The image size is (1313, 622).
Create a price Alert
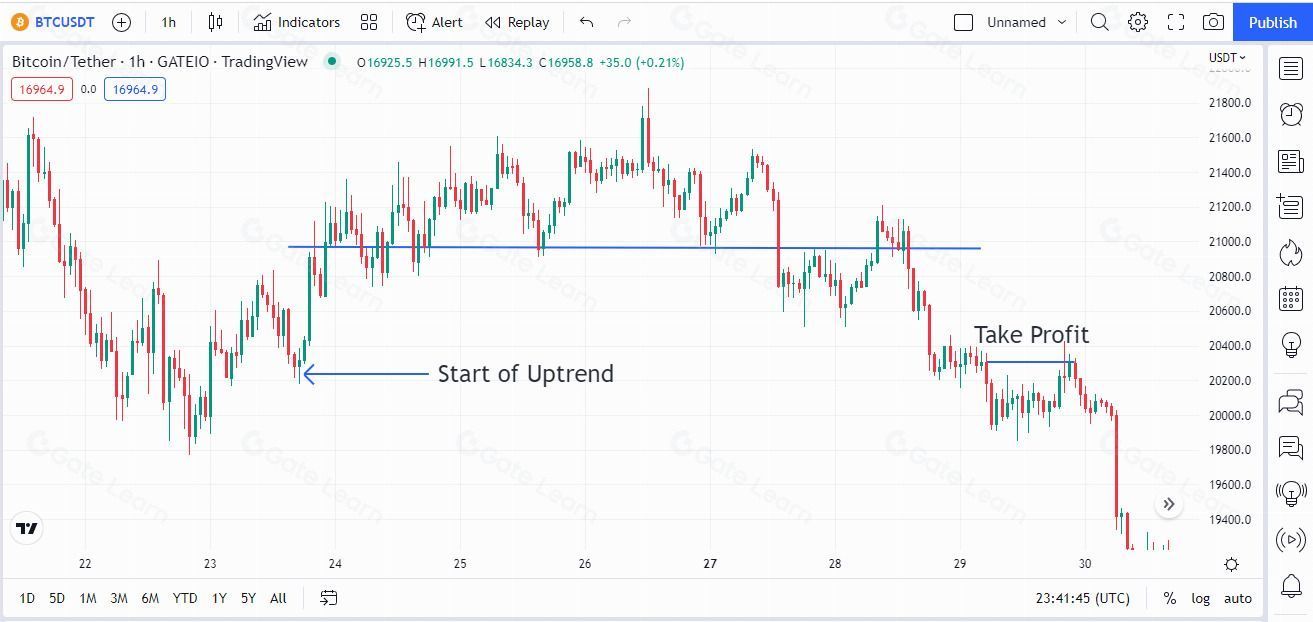point(435,22)
